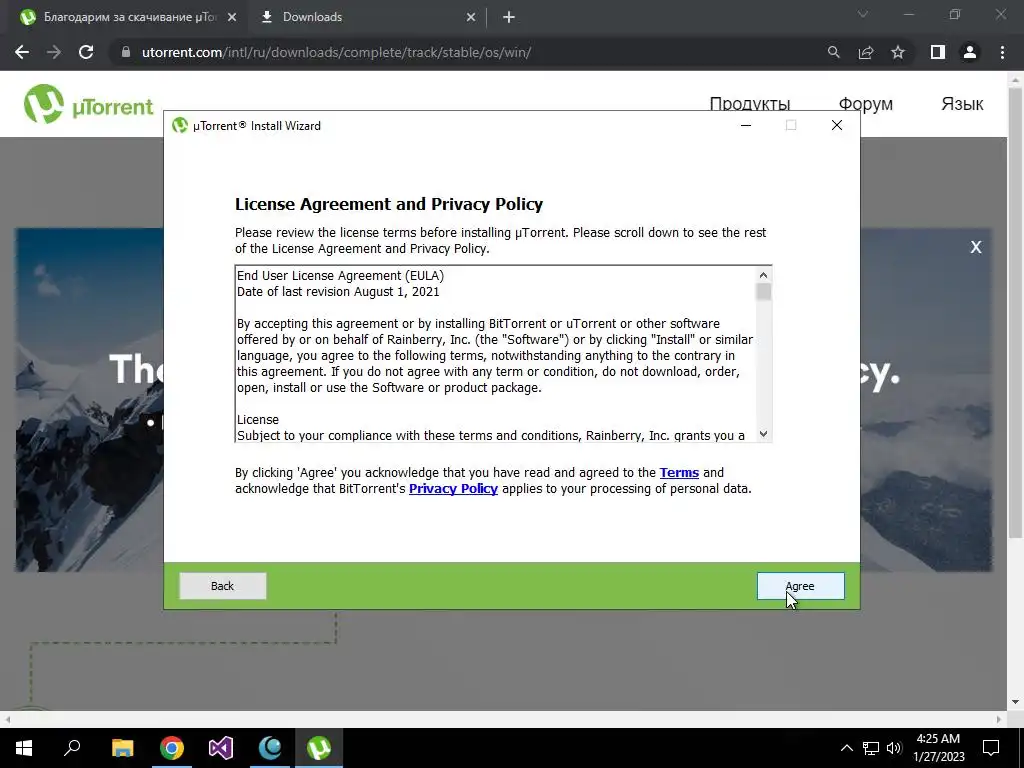
Task: Open the Язык menu on the webpage
Action: pos(962,104)
